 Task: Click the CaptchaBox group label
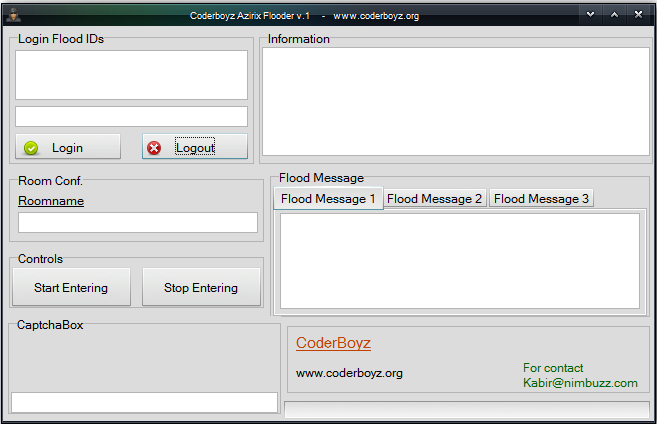(x=50, y=325)
